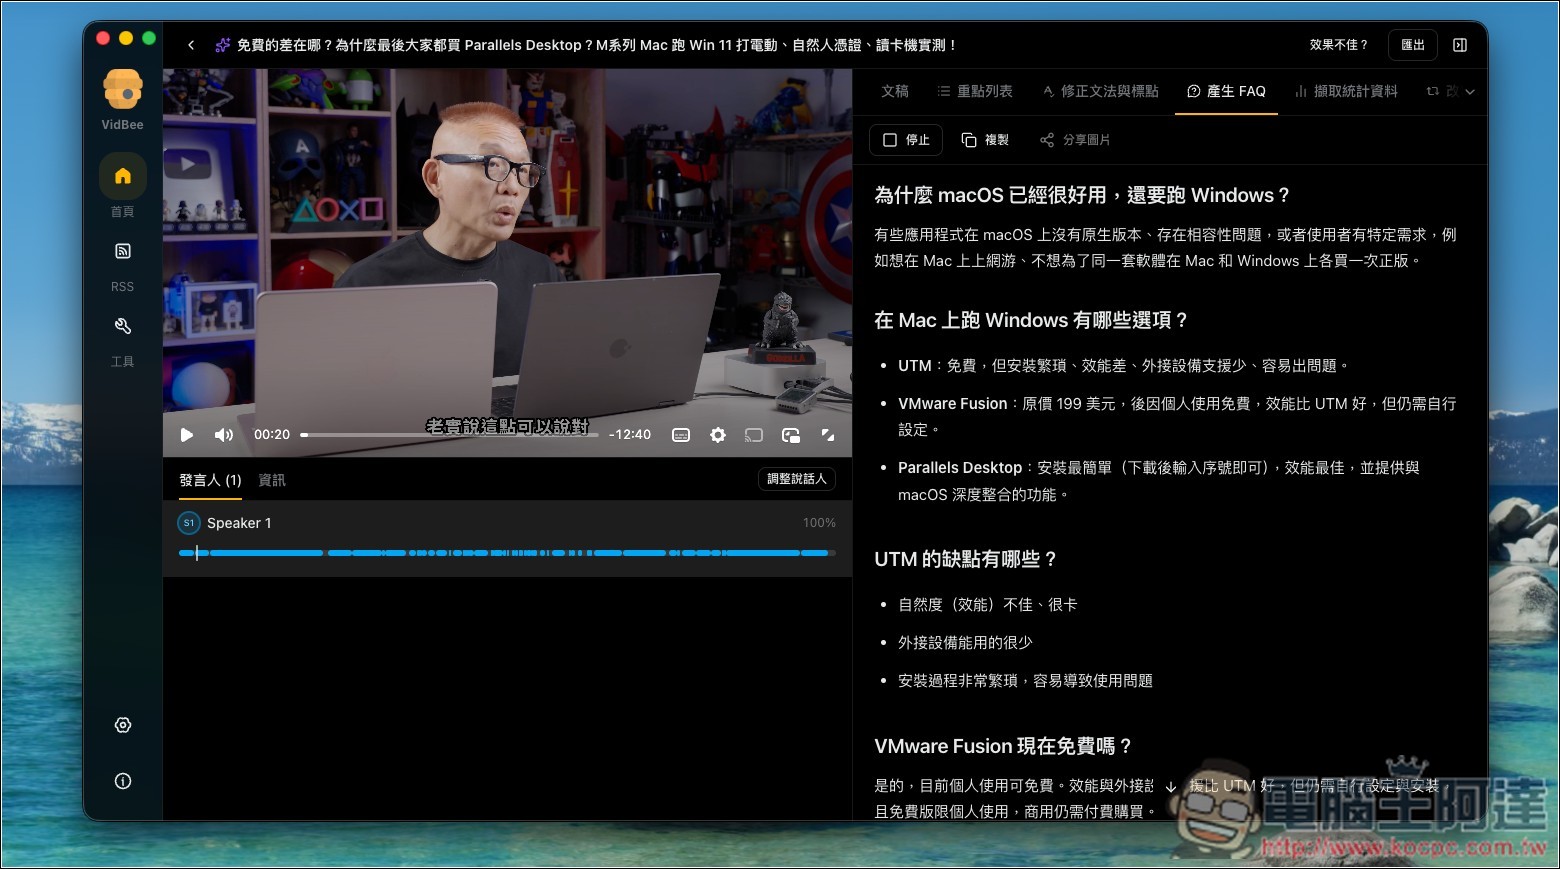Open the 首頁 home sidebar icon
Image resolution: width=1560 pixels, height=869 pixels.
coord(123,177)
